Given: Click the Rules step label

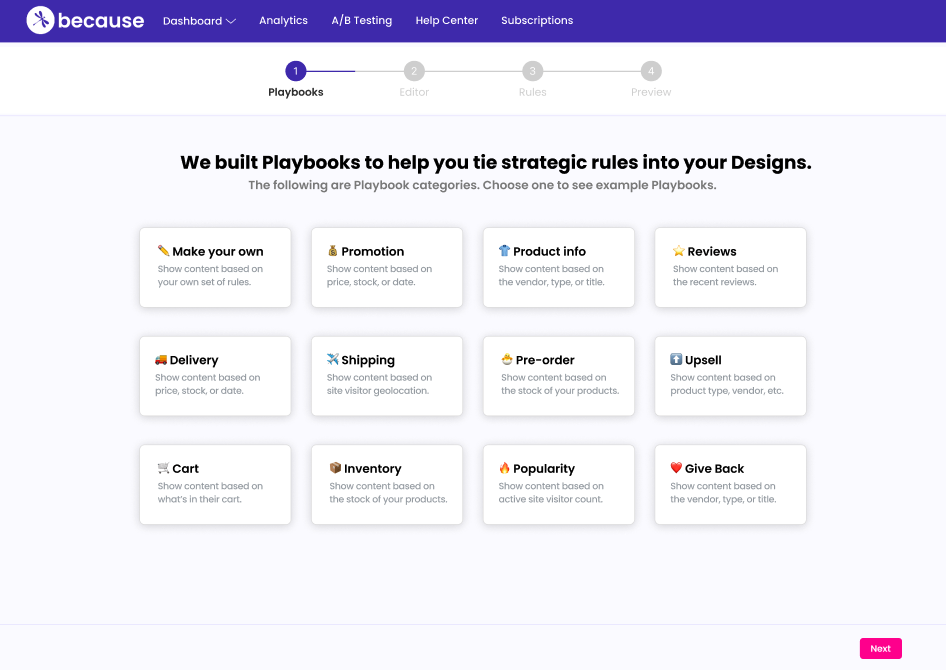Looking at the screenshot, I should point(532,92).
